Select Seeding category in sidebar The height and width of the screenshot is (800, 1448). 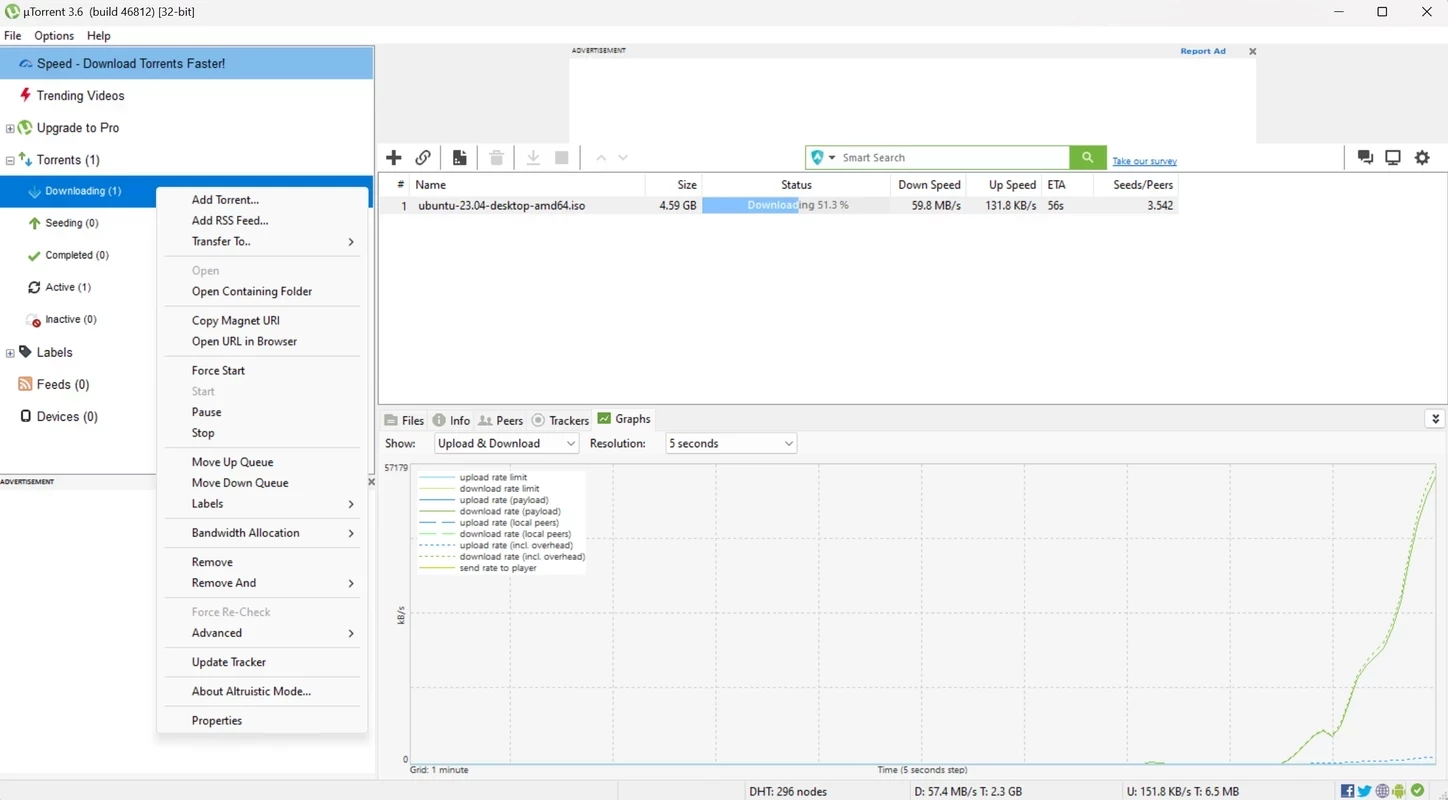pyautogui.click(x=71, y=223)
